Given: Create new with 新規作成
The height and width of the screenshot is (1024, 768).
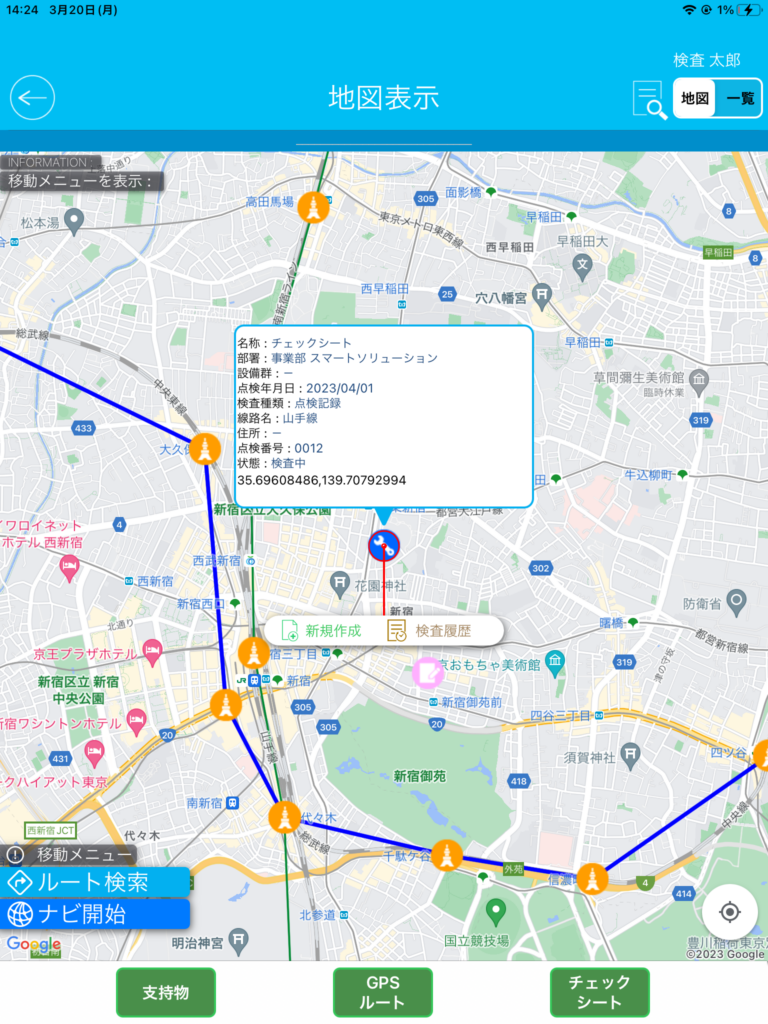Looking at the screenshot, I should pos(321,631).
